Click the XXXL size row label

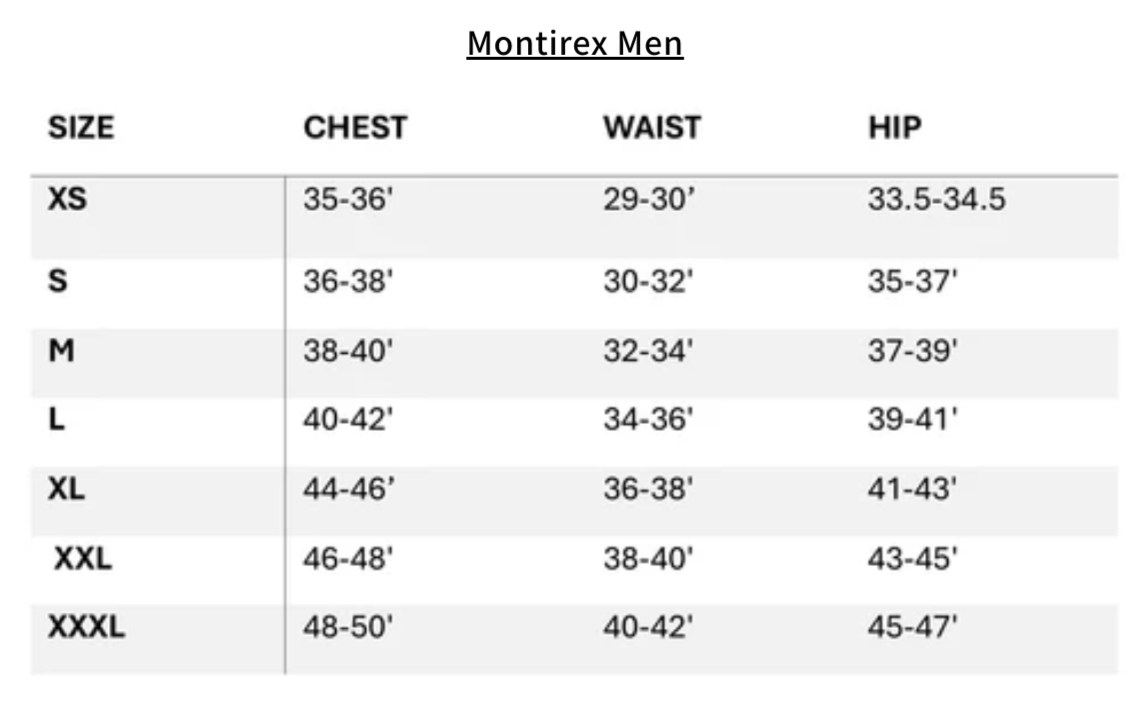[87, 628]
